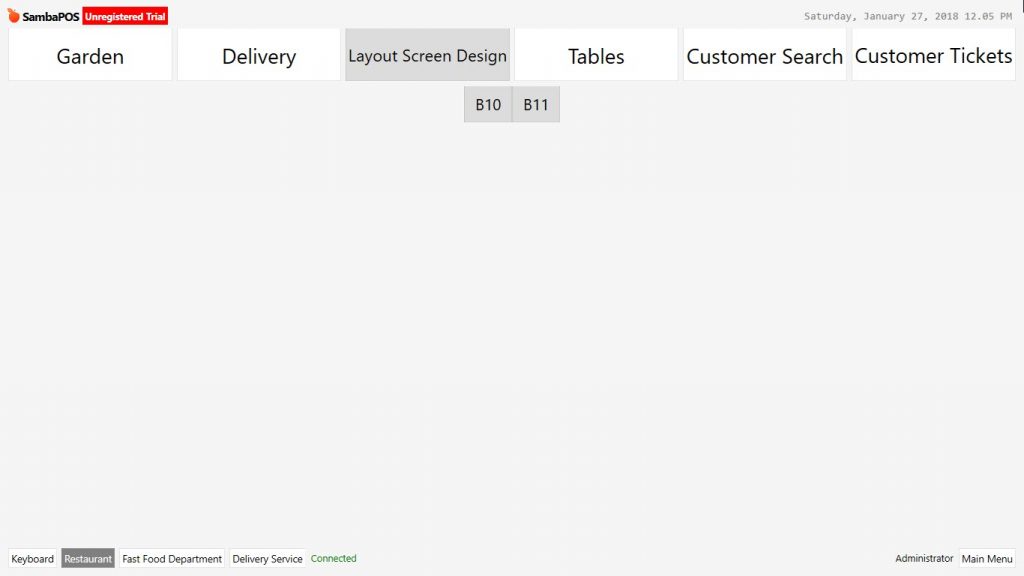1024x576 pixels.
Task: Open the on-screen Keyboard
Action: 33,558
